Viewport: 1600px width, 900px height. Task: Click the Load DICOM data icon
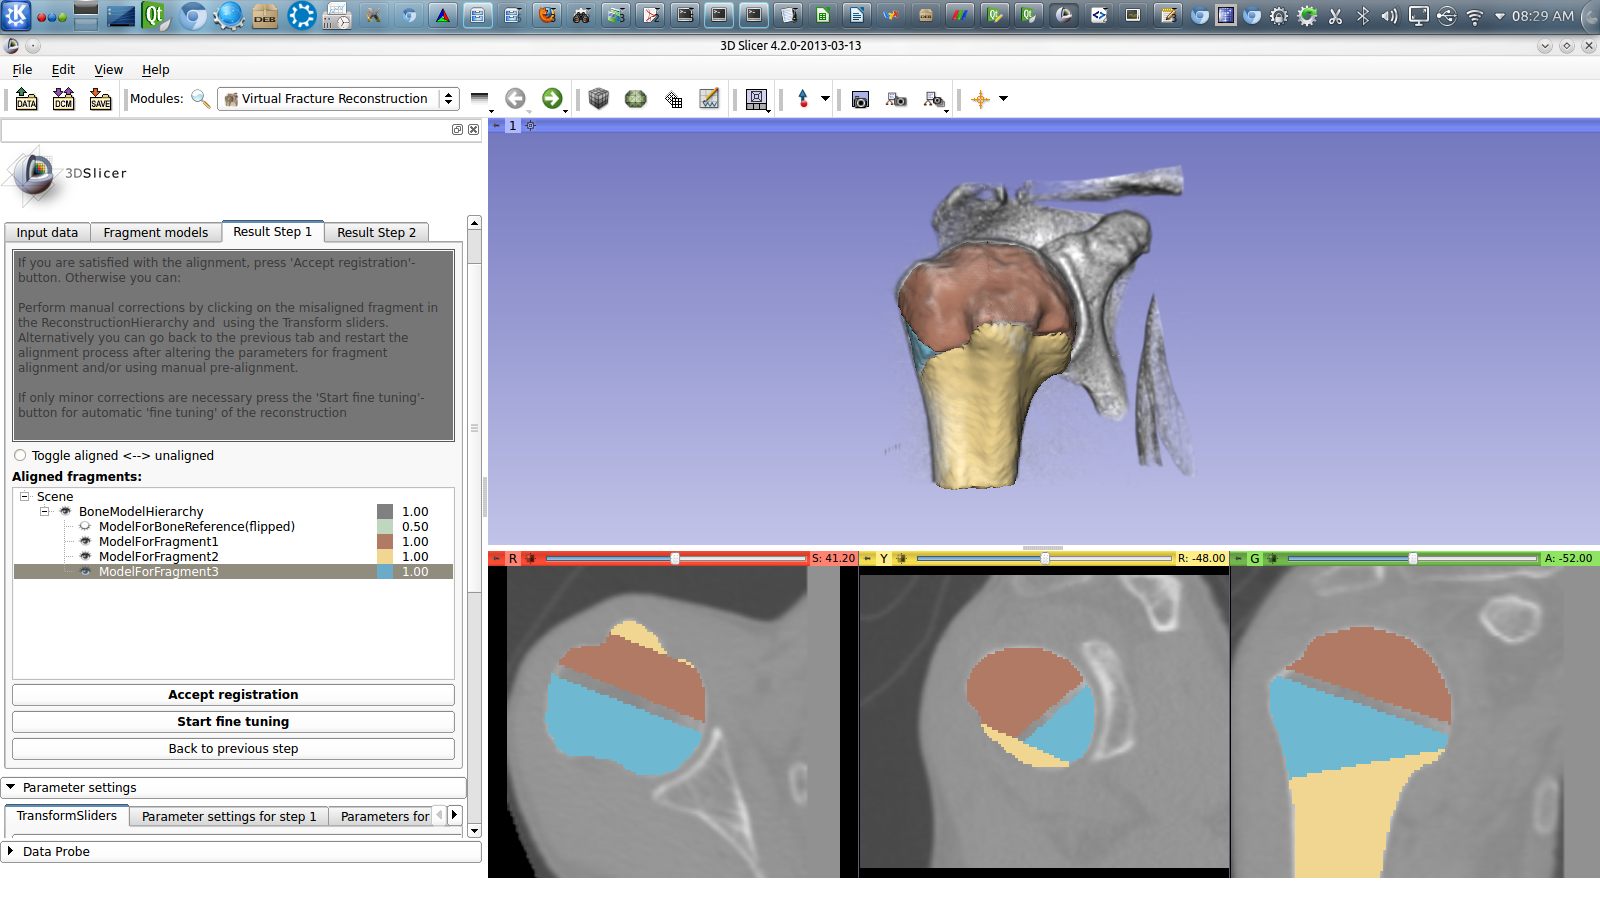63,99
